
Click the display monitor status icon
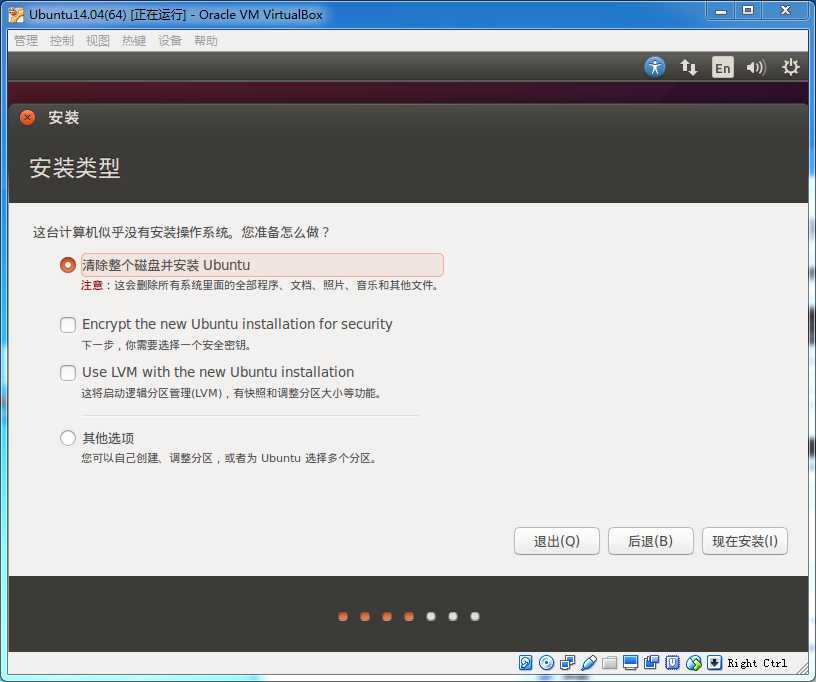click(630, 663)
